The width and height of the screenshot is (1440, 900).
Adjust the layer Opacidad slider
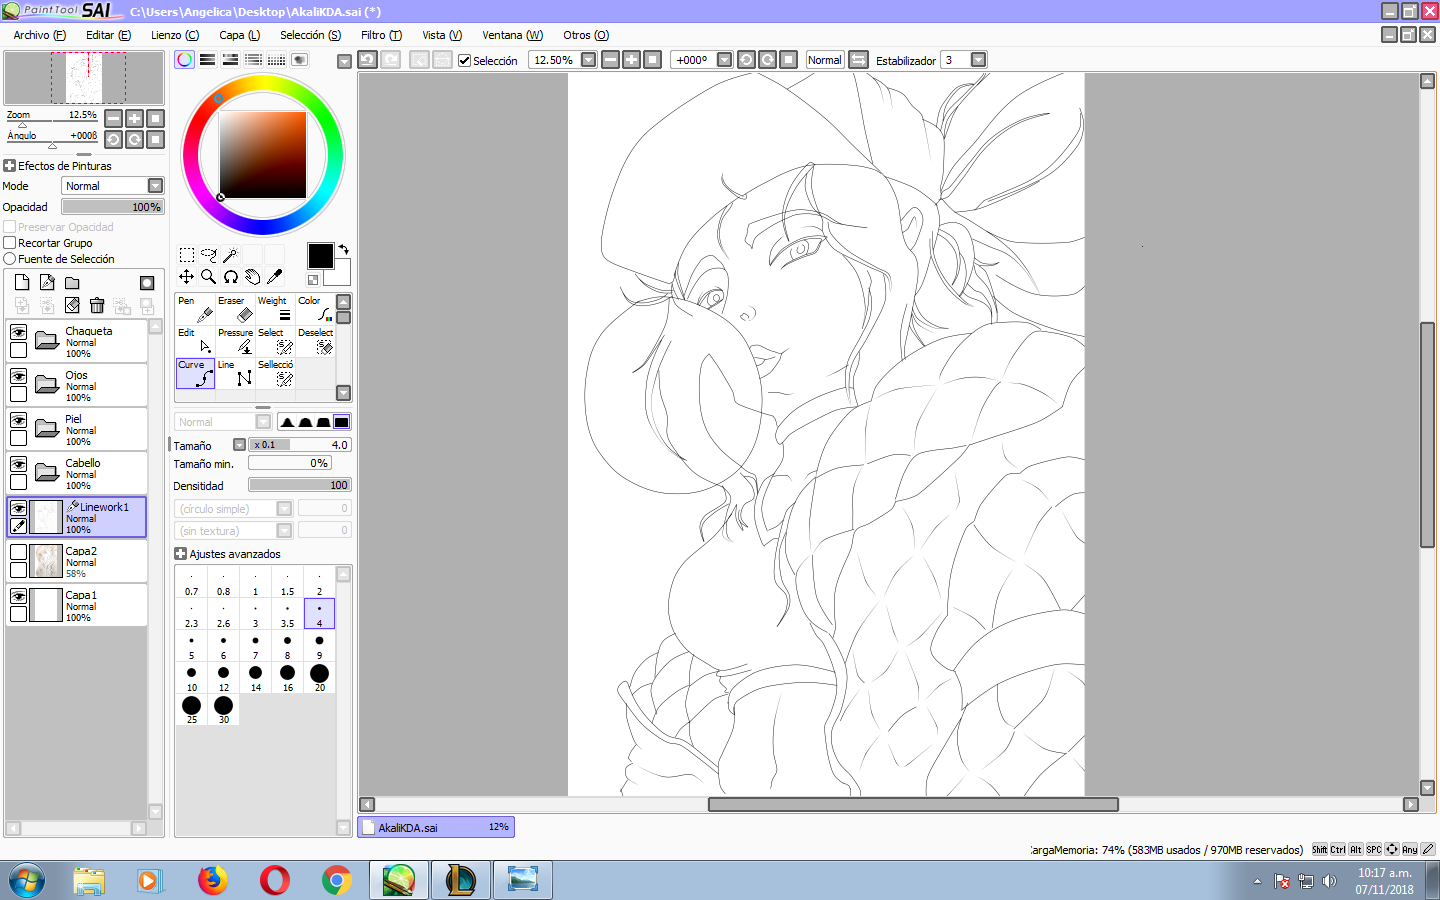(x=112, y=207)
